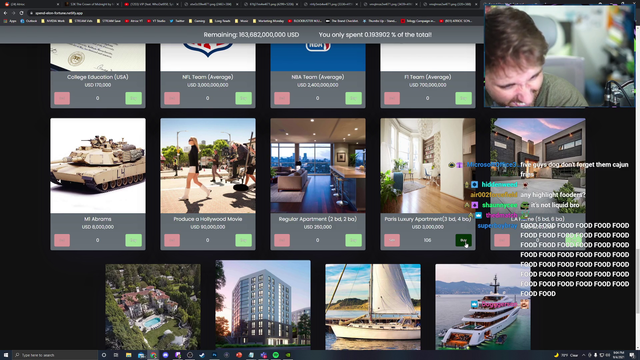Open the notification center icon
The width and height of the screenshot is (640, 360).
pyautogui.click(x=632, y=355)
